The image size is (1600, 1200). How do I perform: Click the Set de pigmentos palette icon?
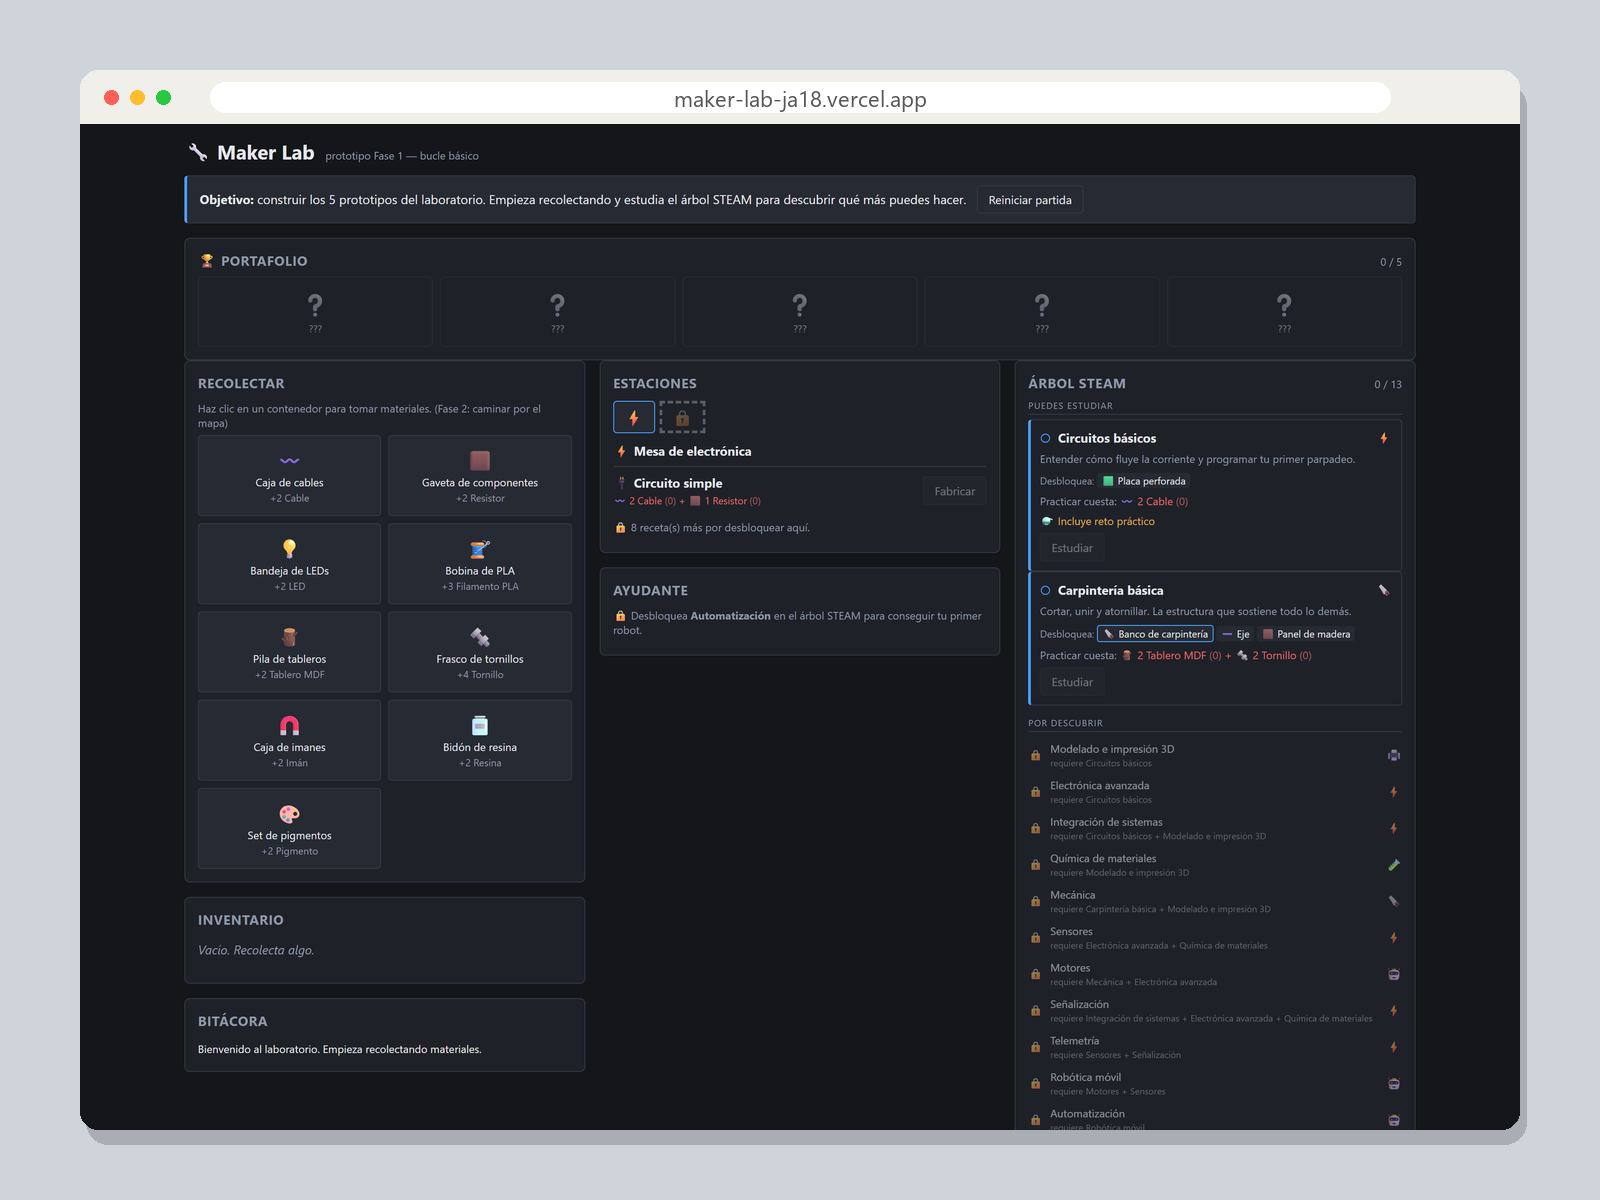(x=289, y=814)
